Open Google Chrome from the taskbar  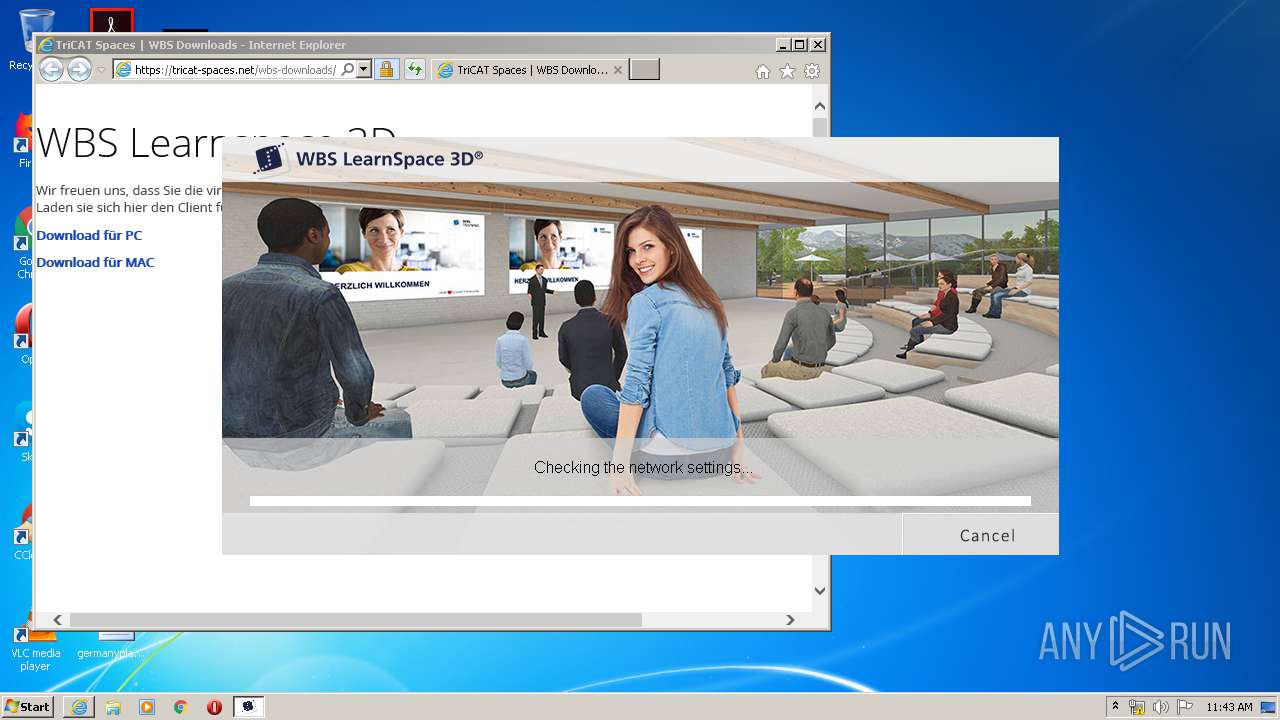[x=181, y=707]
